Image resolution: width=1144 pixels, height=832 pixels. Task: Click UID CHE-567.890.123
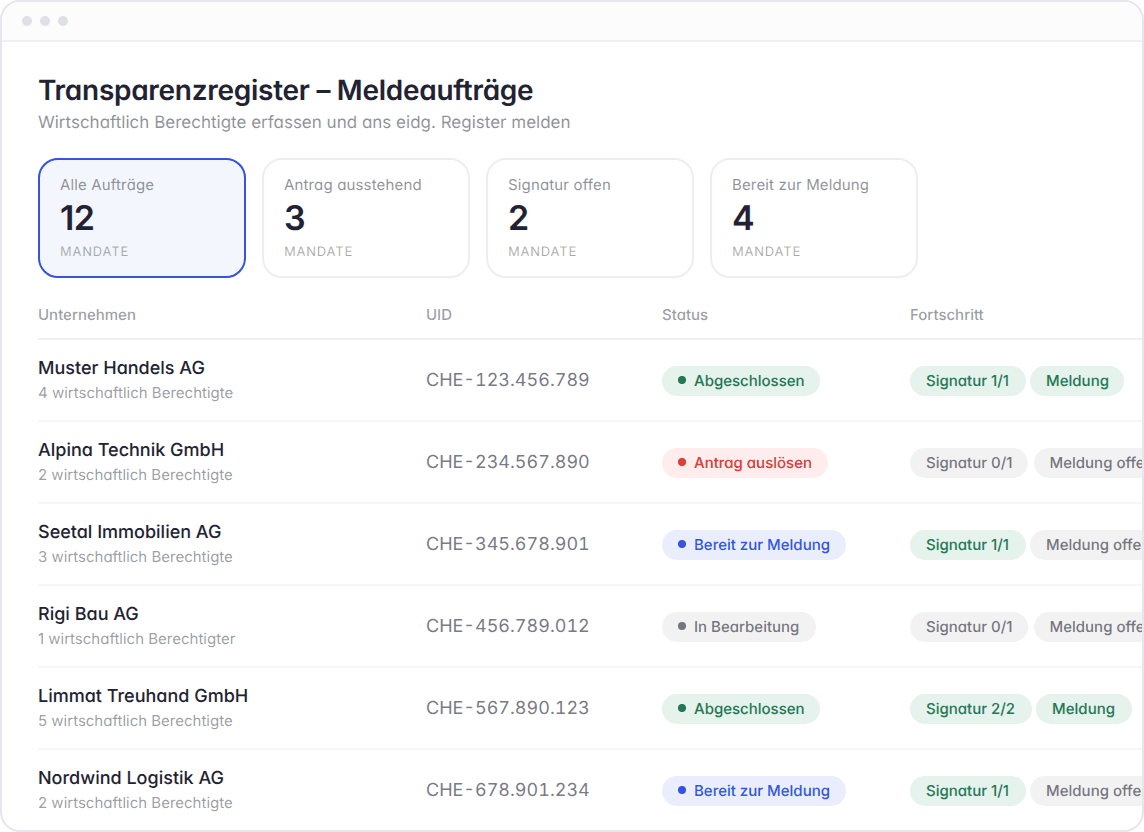point(508,708)
